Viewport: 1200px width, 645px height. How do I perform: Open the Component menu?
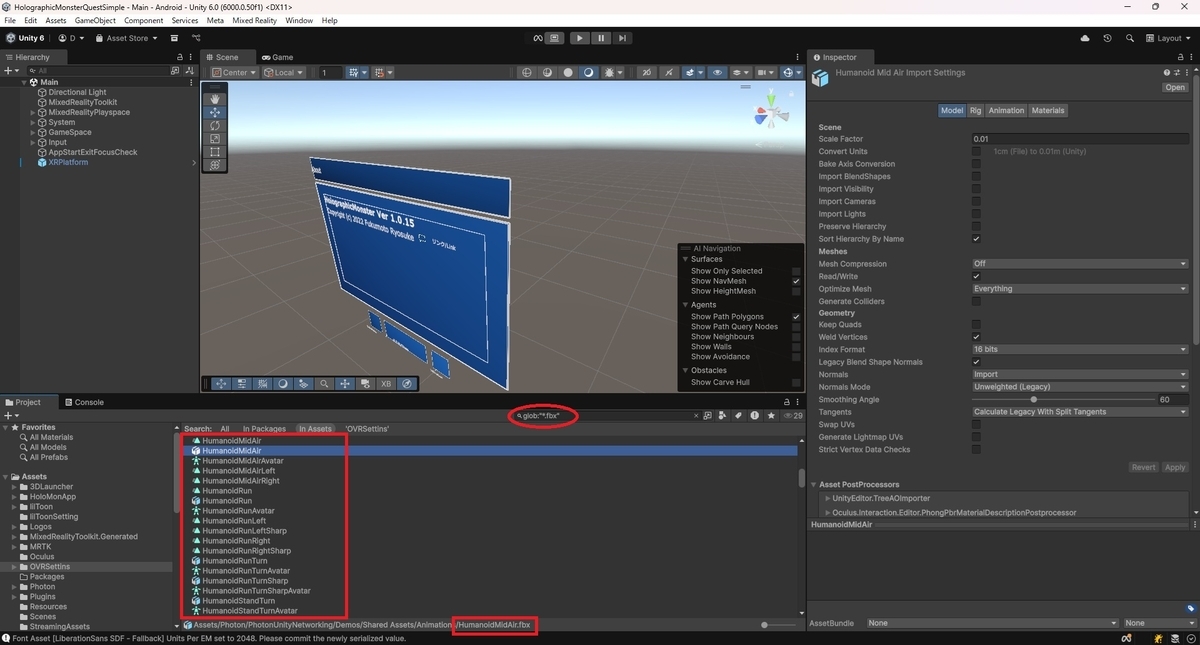[144, 20]
